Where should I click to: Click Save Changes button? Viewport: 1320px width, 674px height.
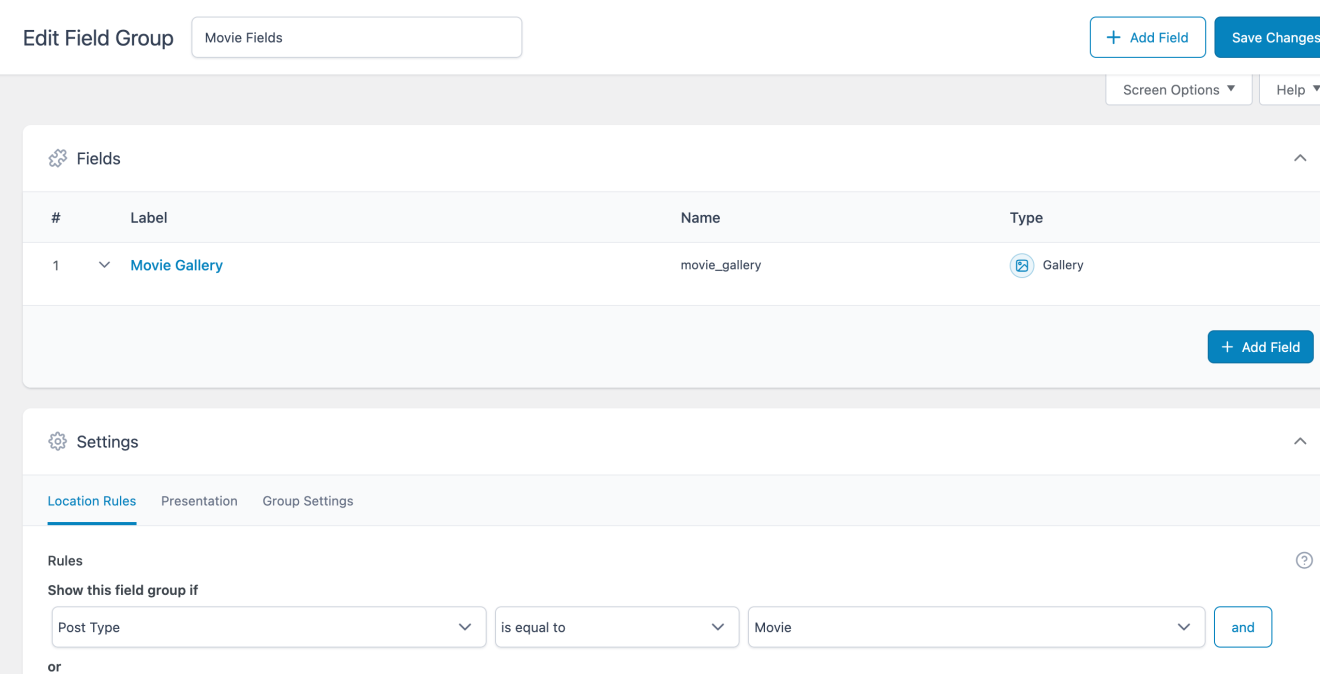[1270, 38]
